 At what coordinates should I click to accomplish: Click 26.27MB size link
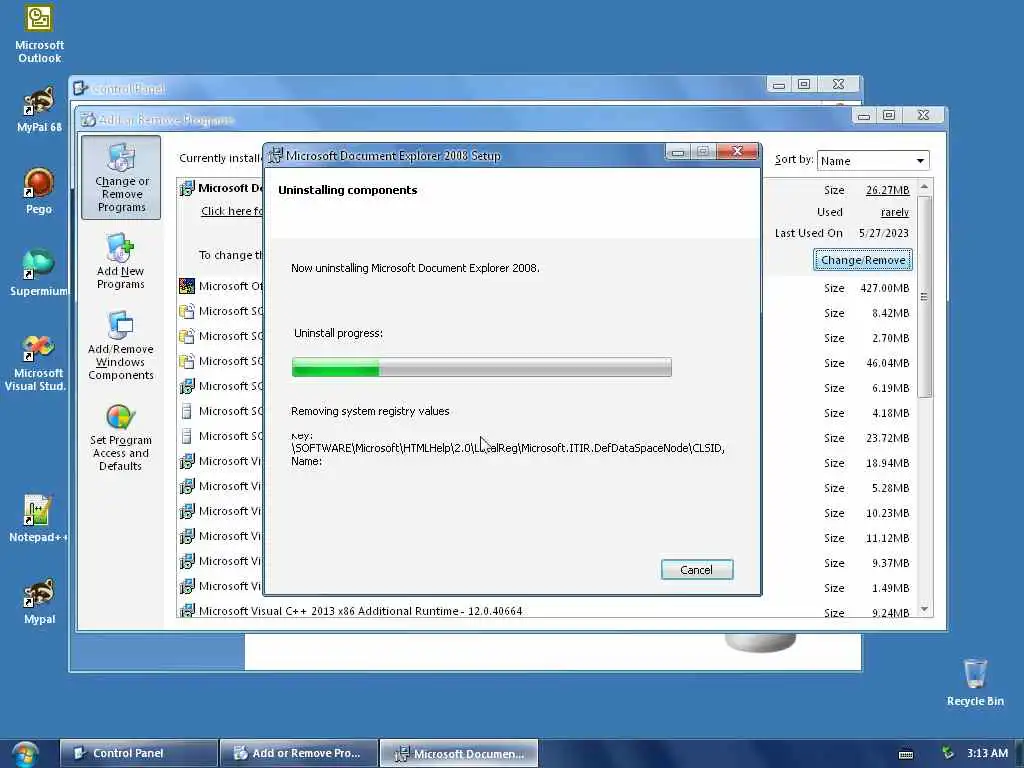(x=888, y=190)
